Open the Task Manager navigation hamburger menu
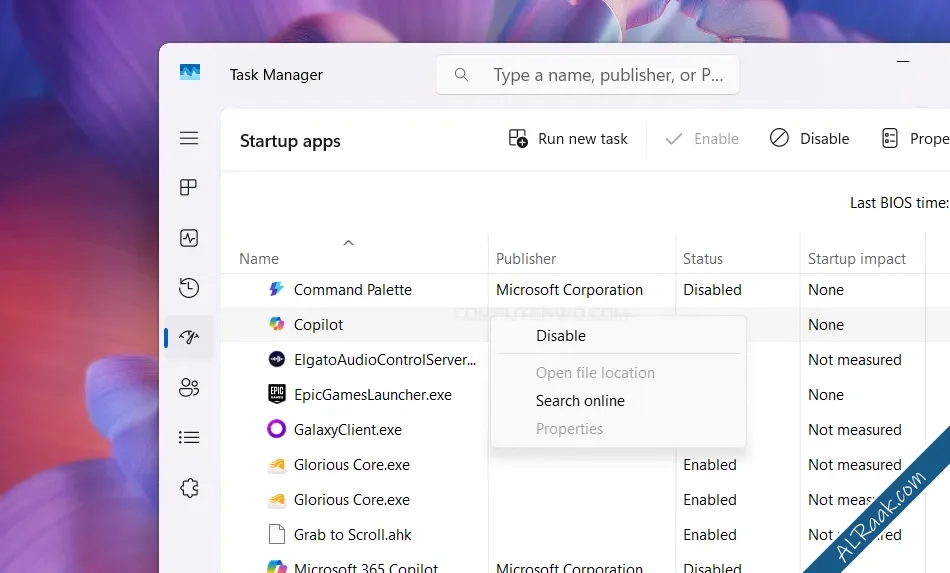The width and height of the screenshot is (950, 573). (189, 138)
